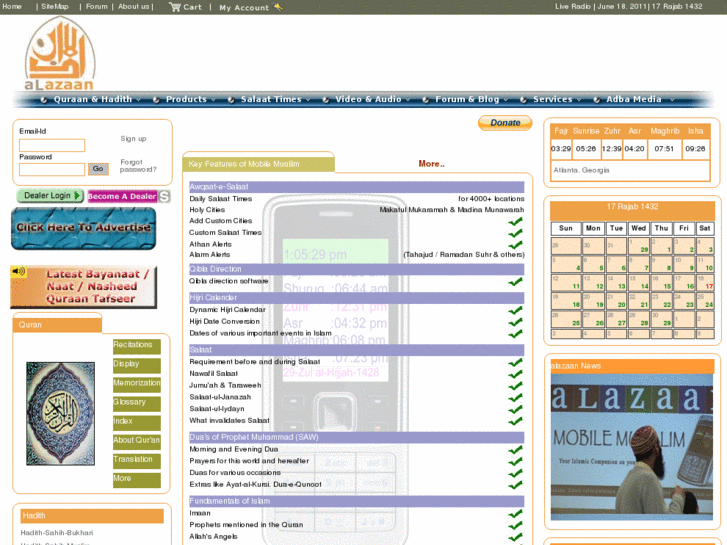
Task: Click More in the Quran panel
Action: (x=137, y=480)
